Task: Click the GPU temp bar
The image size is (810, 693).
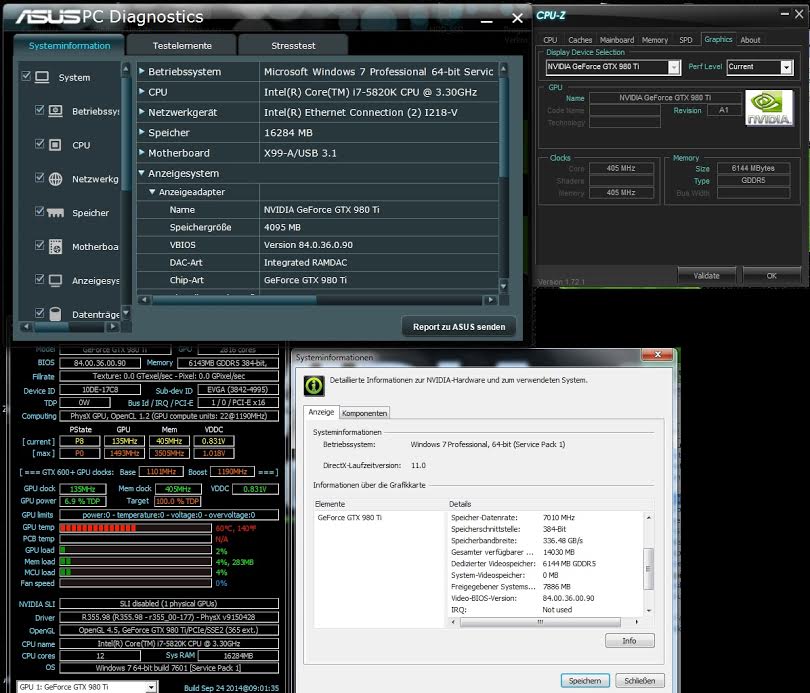Action: coord(135,528)
